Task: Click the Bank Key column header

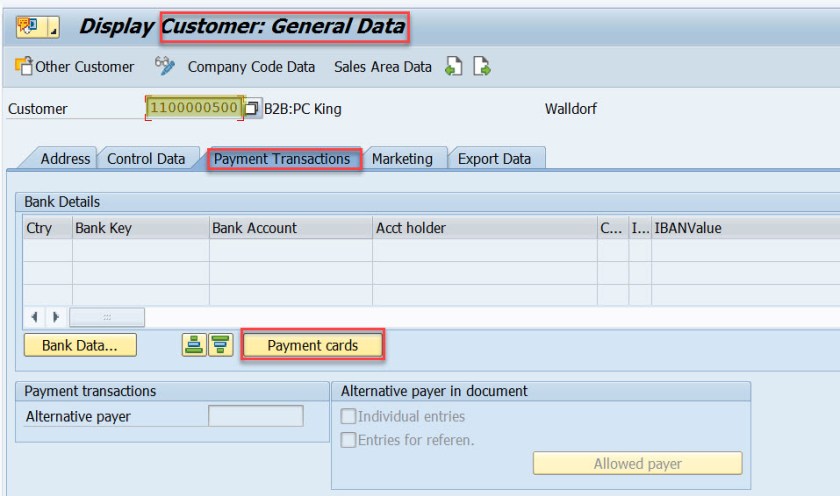Action: [140, 228]
